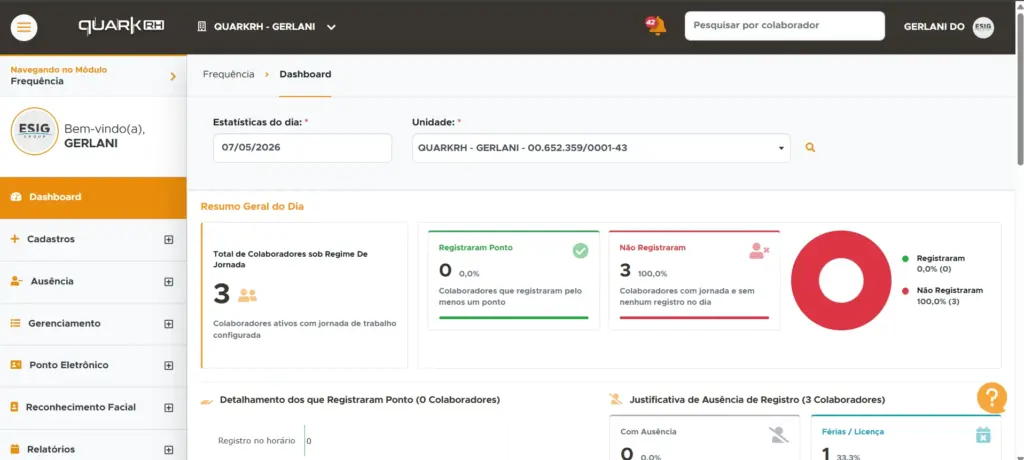Open the Ponto Eletrônico sidebar menu
Screen dimensions: 1024x460
tap(93, 366)
